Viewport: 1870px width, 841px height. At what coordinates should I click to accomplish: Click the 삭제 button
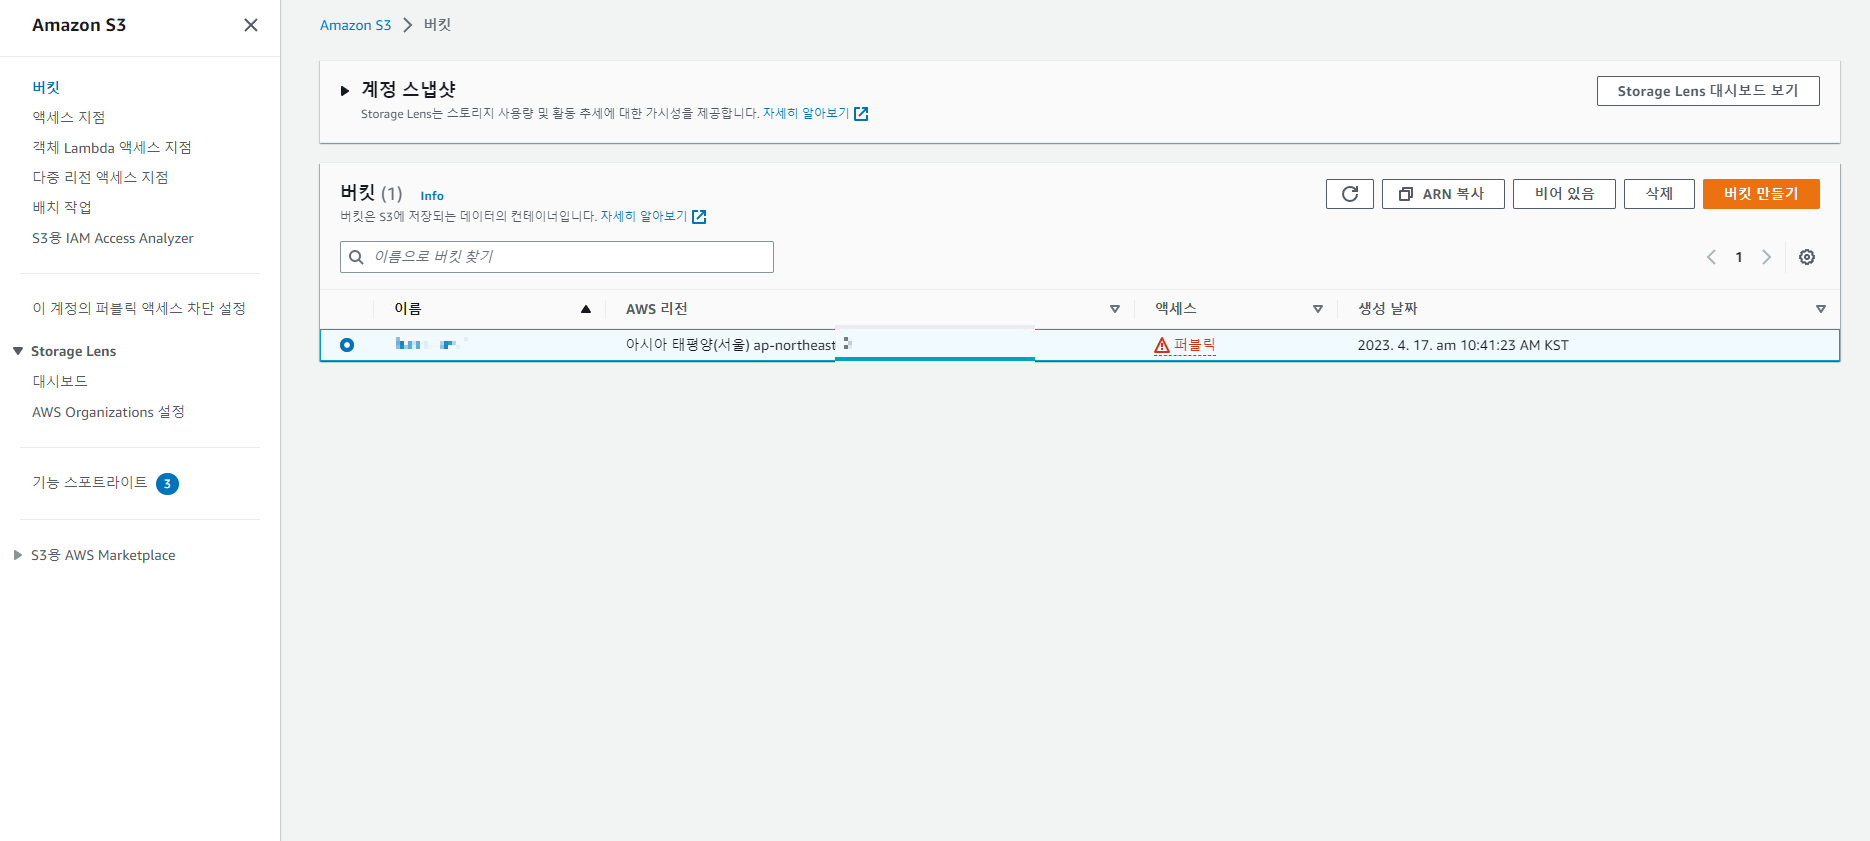[1659, 194]
